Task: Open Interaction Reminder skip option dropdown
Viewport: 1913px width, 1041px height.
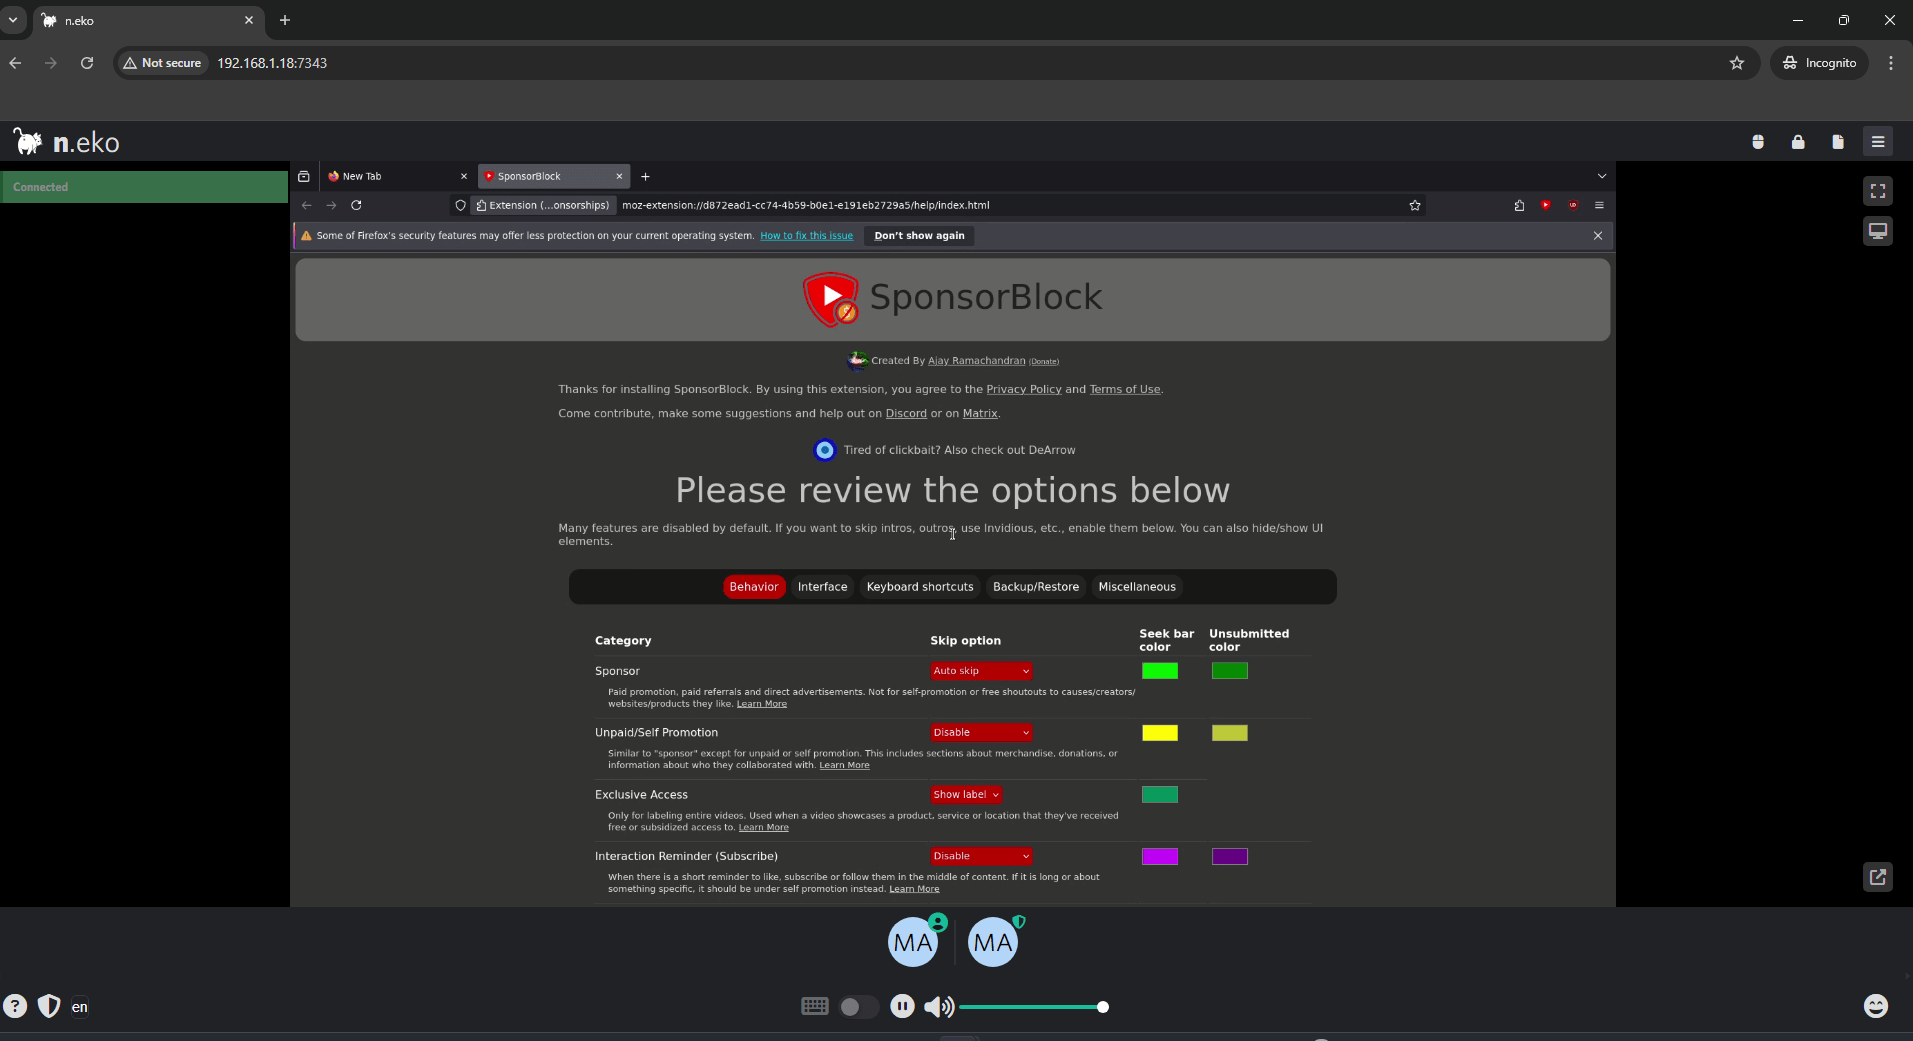Action: tap(981, 856)
